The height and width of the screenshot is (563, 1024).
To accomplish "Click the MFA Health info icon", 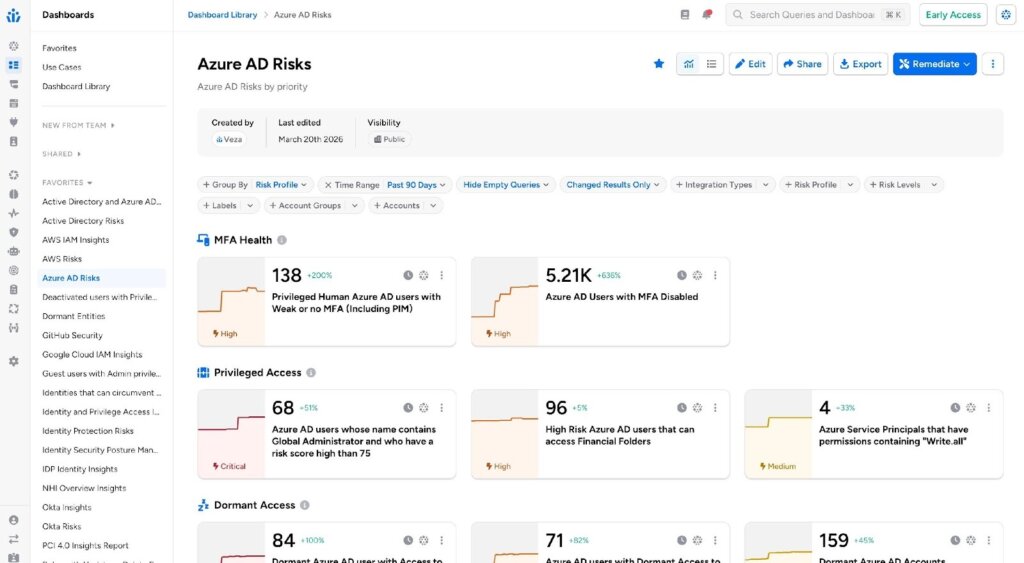I will click(282, 240).
